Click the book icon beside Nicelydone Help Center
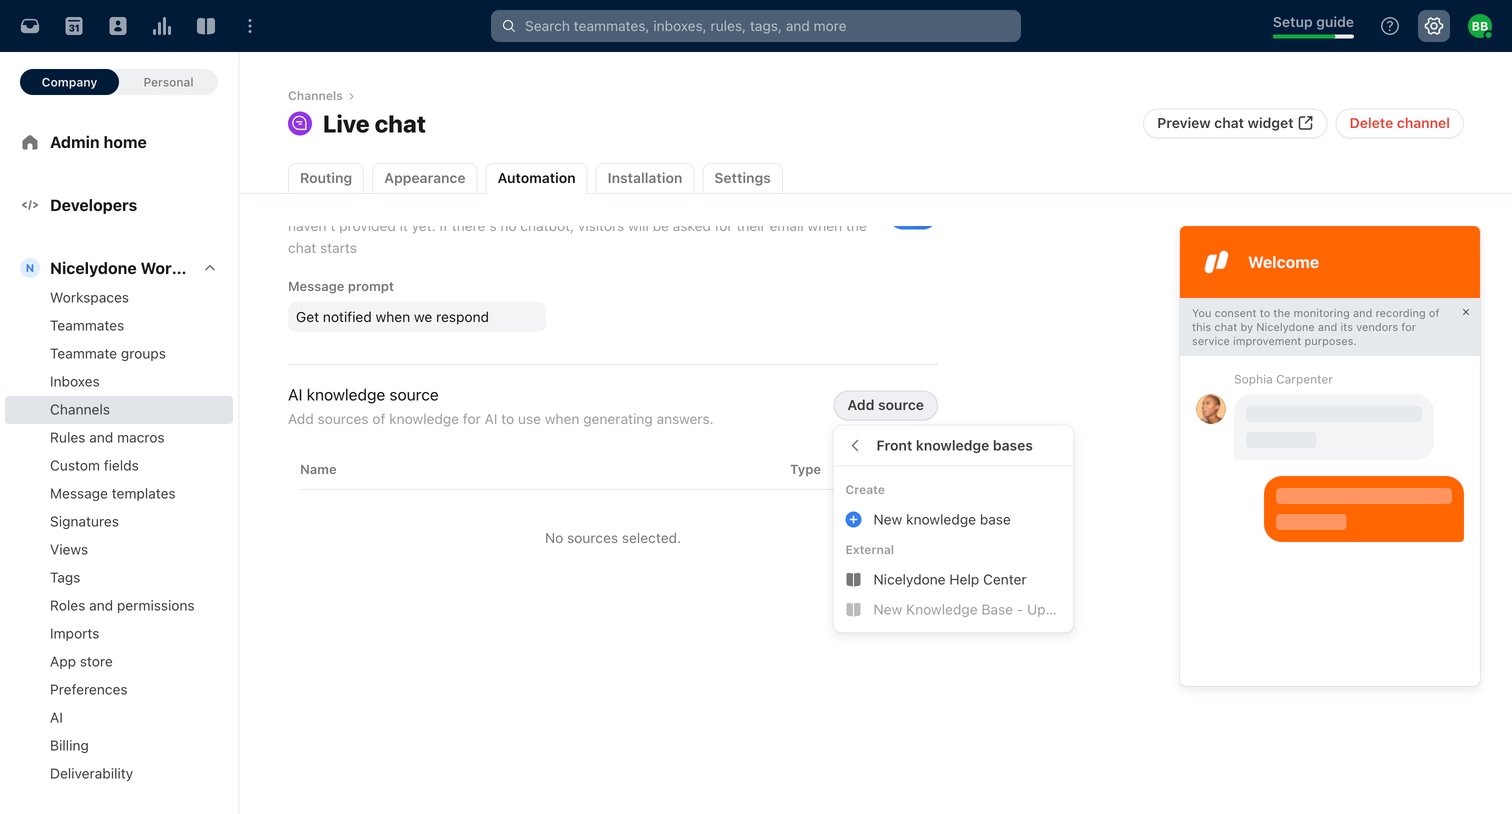Screen dimensions: 1512x814 pyautogui.click(x=854, y=580)
